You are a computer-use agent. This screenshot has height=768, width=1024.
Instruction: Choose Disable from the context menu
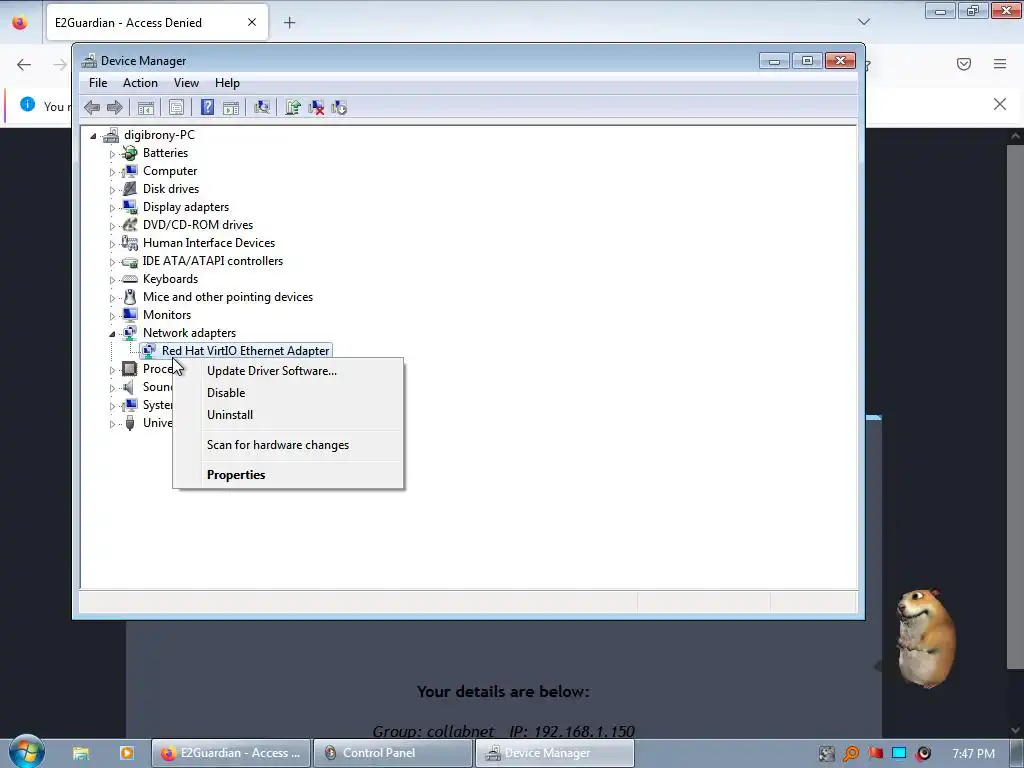(x=288, y=392)
